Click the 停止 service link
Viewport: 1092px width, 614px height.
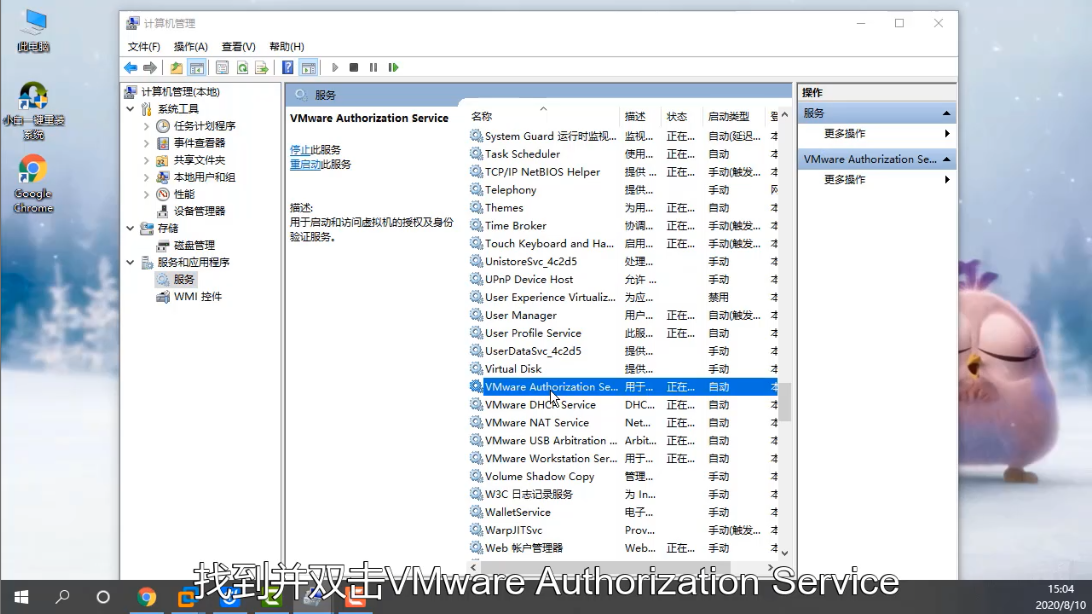[x=300, y=150]
